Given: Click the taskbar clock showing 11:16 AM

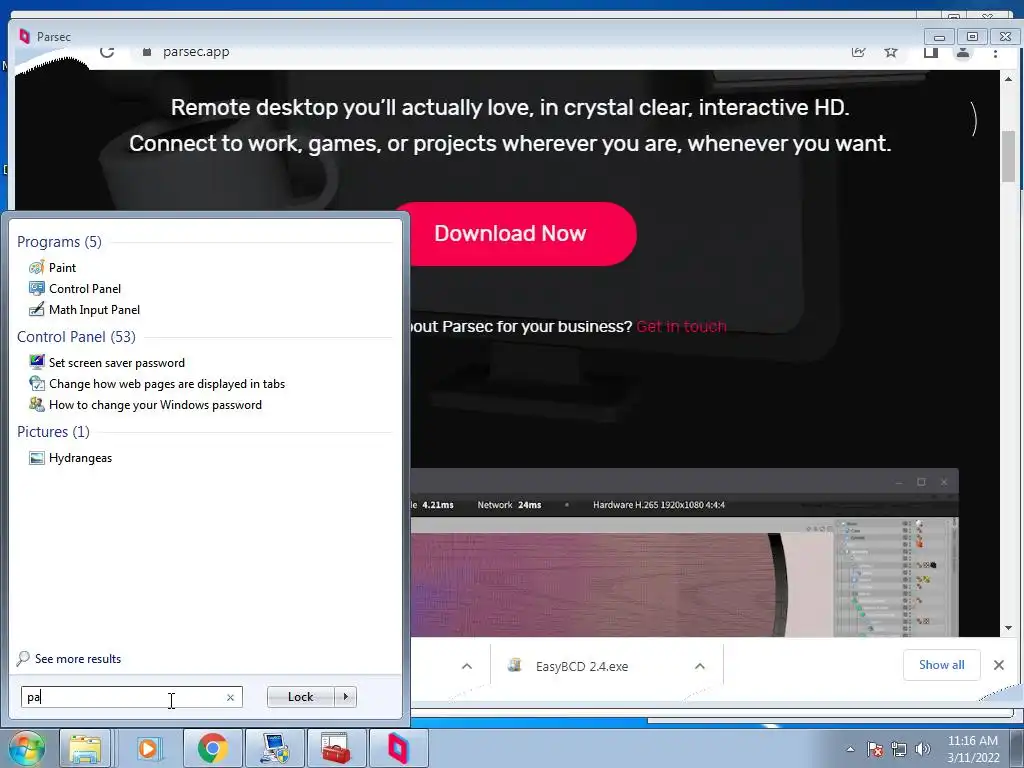Looking at the screenshot, I should coord(973,749).
